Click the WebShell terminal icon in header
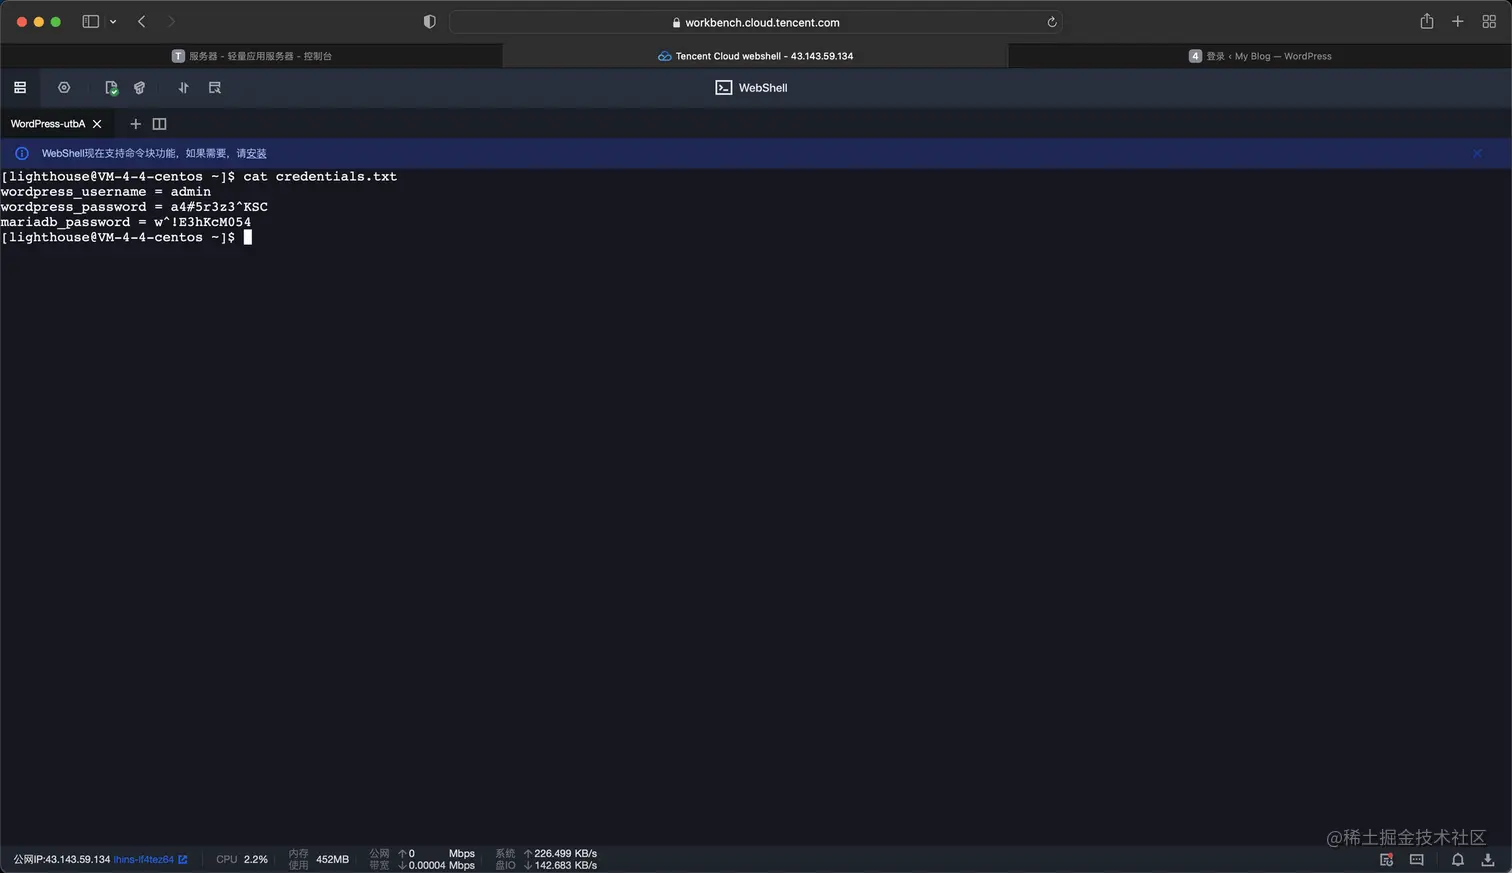The width and height of the screenshot is (1512, 873). 724,88
